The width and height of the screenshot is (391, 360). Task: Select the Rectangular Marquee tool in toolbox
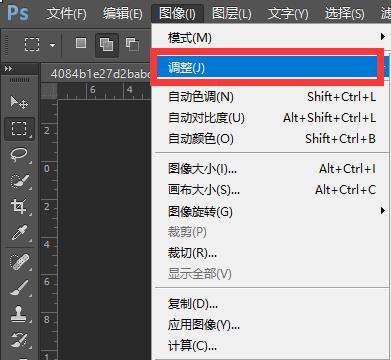pos(19,129)
